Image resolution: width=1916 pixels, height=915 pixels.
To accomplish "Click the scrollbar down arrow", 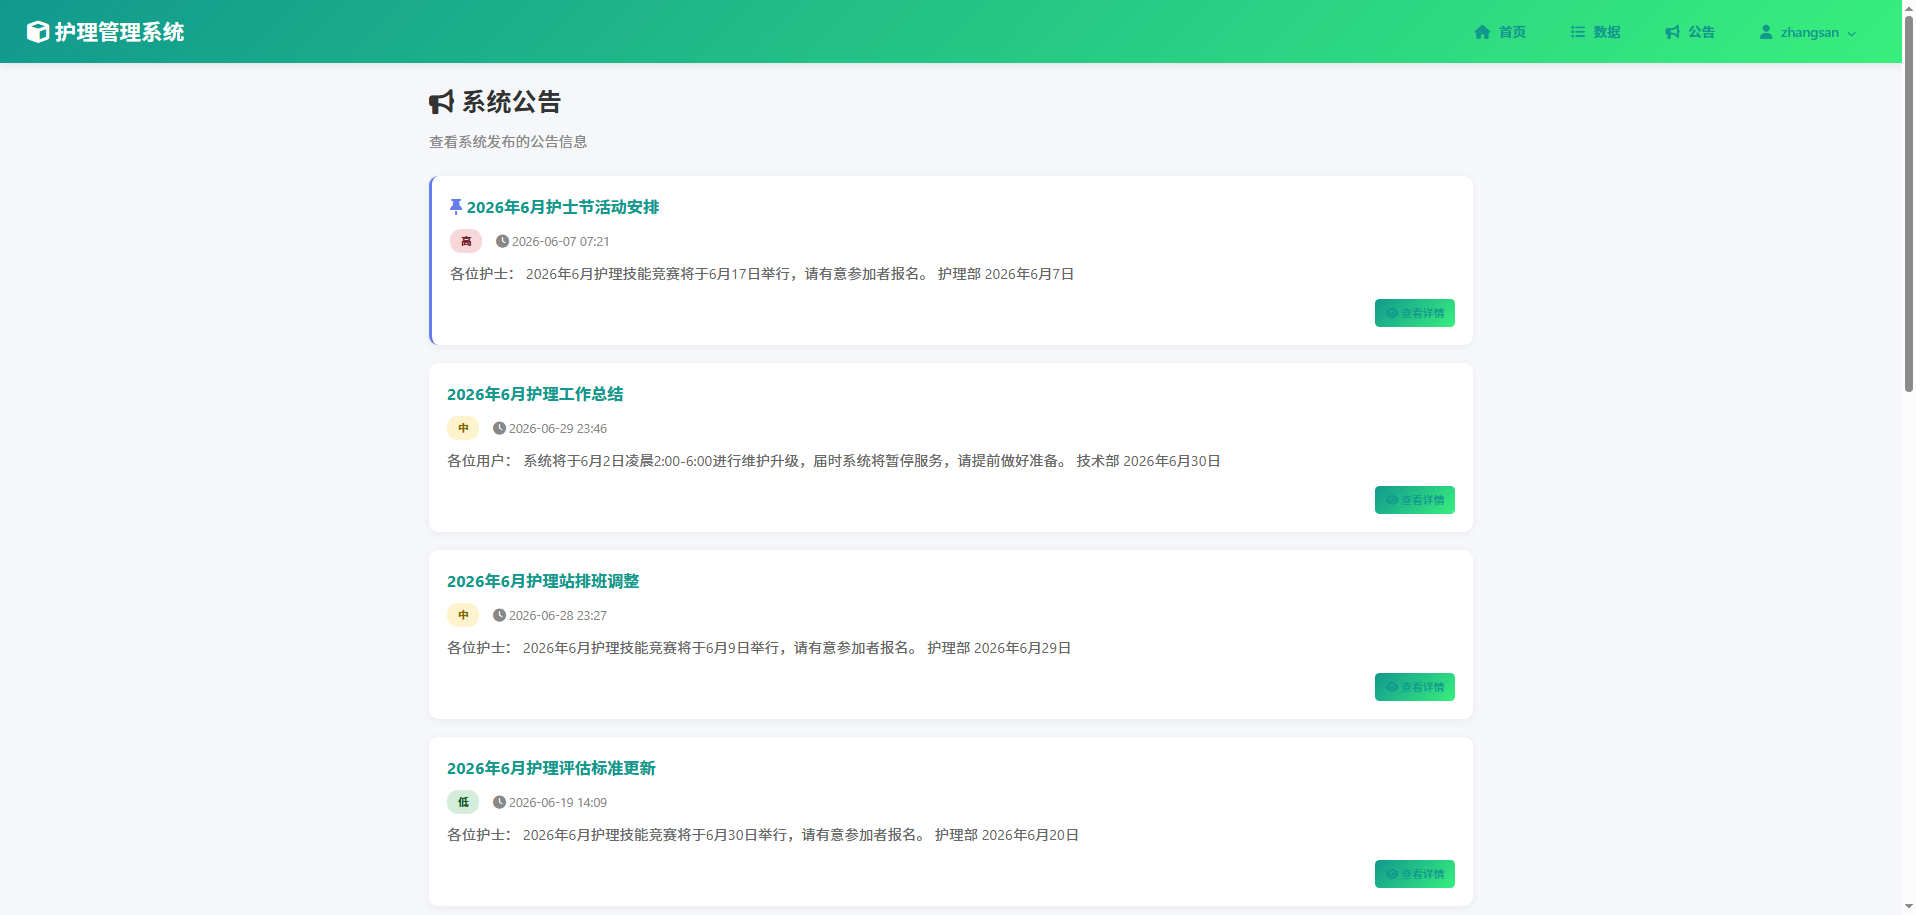I will click(x=1908, y=907).
